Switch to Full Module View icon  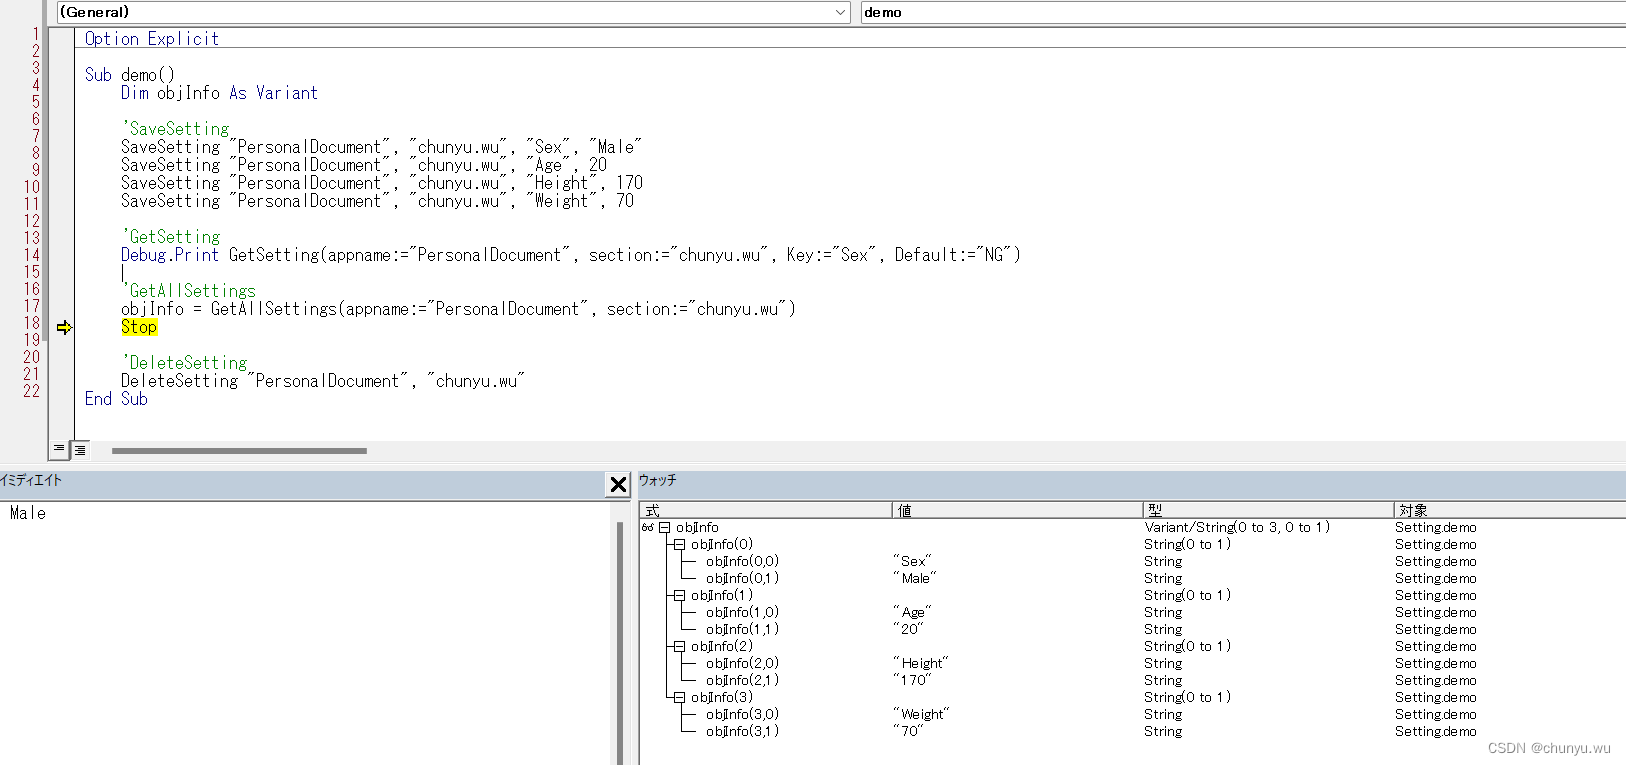80,450
